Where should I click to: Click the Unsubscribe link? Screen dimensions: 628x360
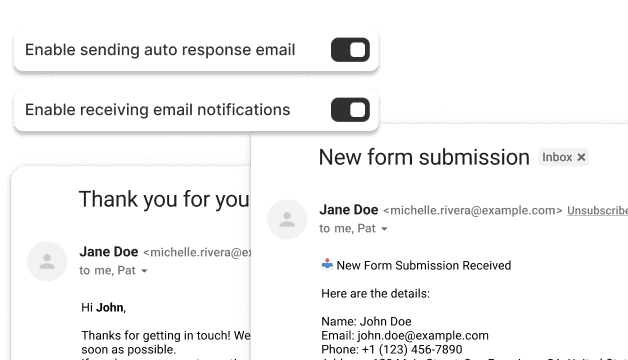[598, 211]
